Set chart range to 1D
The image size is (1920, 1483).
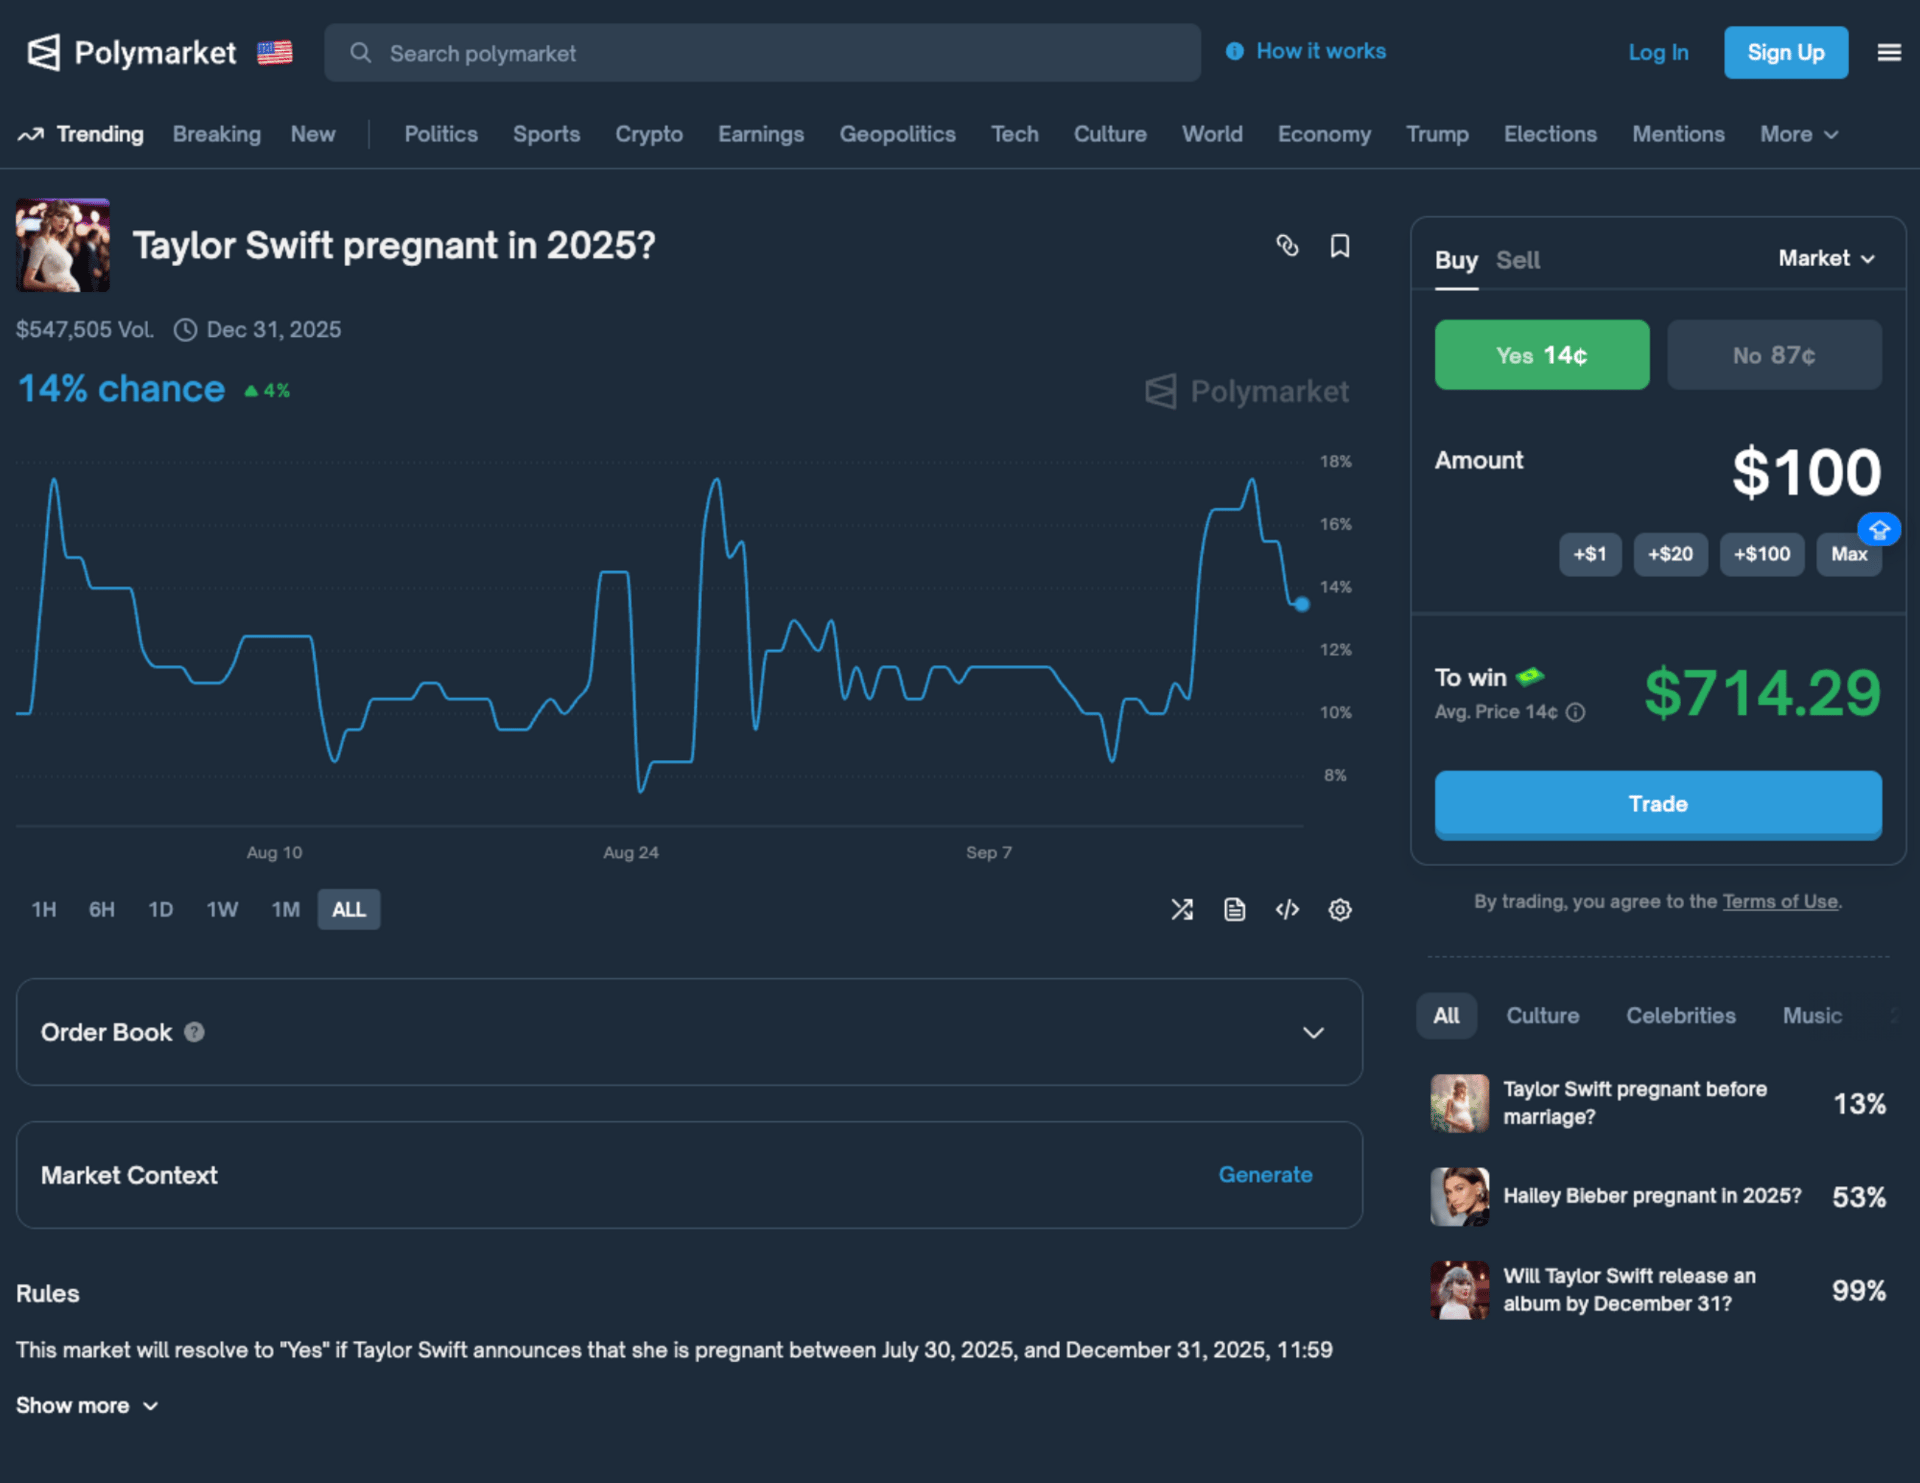point(161,909)
